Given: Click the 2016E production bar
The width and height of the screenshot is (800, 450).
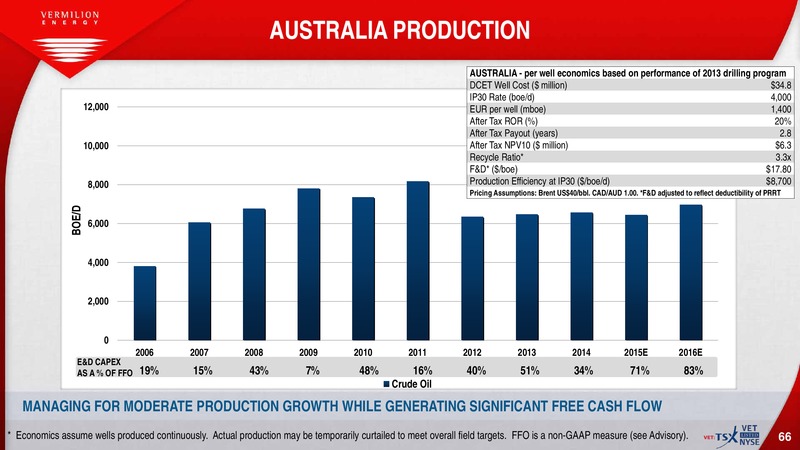Looking at the screenshot, I should click(691, 272).
